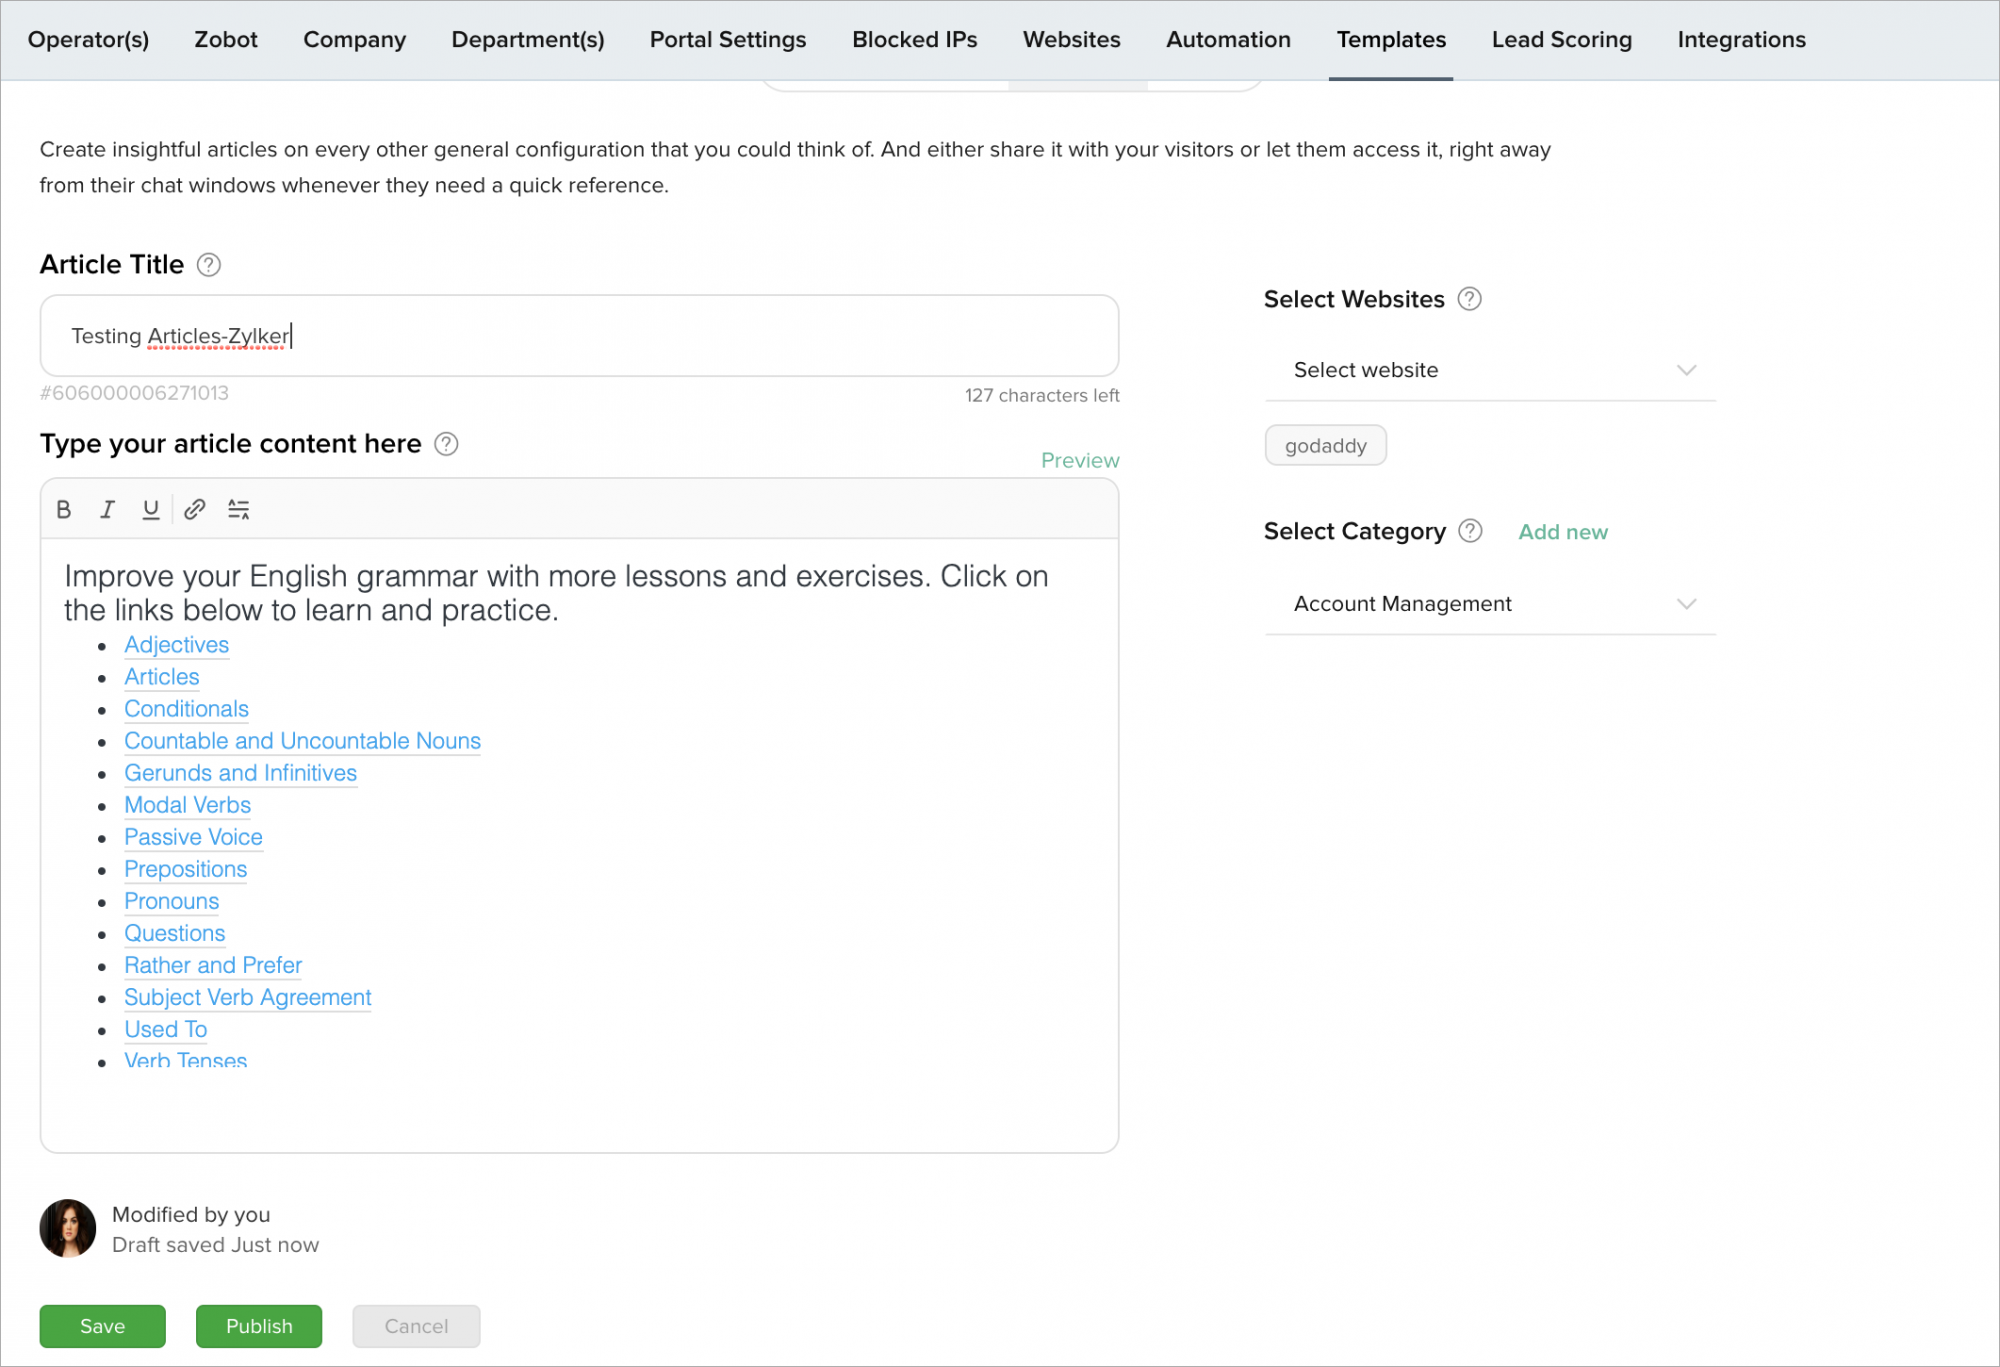Go to the Integrations tab

point(1741,40)
